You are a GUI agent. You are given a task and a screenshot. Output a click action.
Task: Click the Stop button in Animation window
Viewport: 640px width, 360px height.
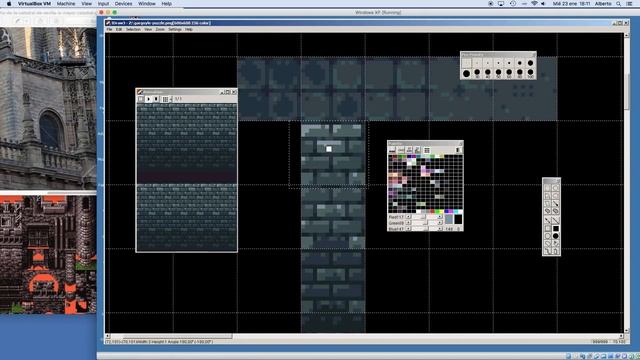tap(156, 99)
